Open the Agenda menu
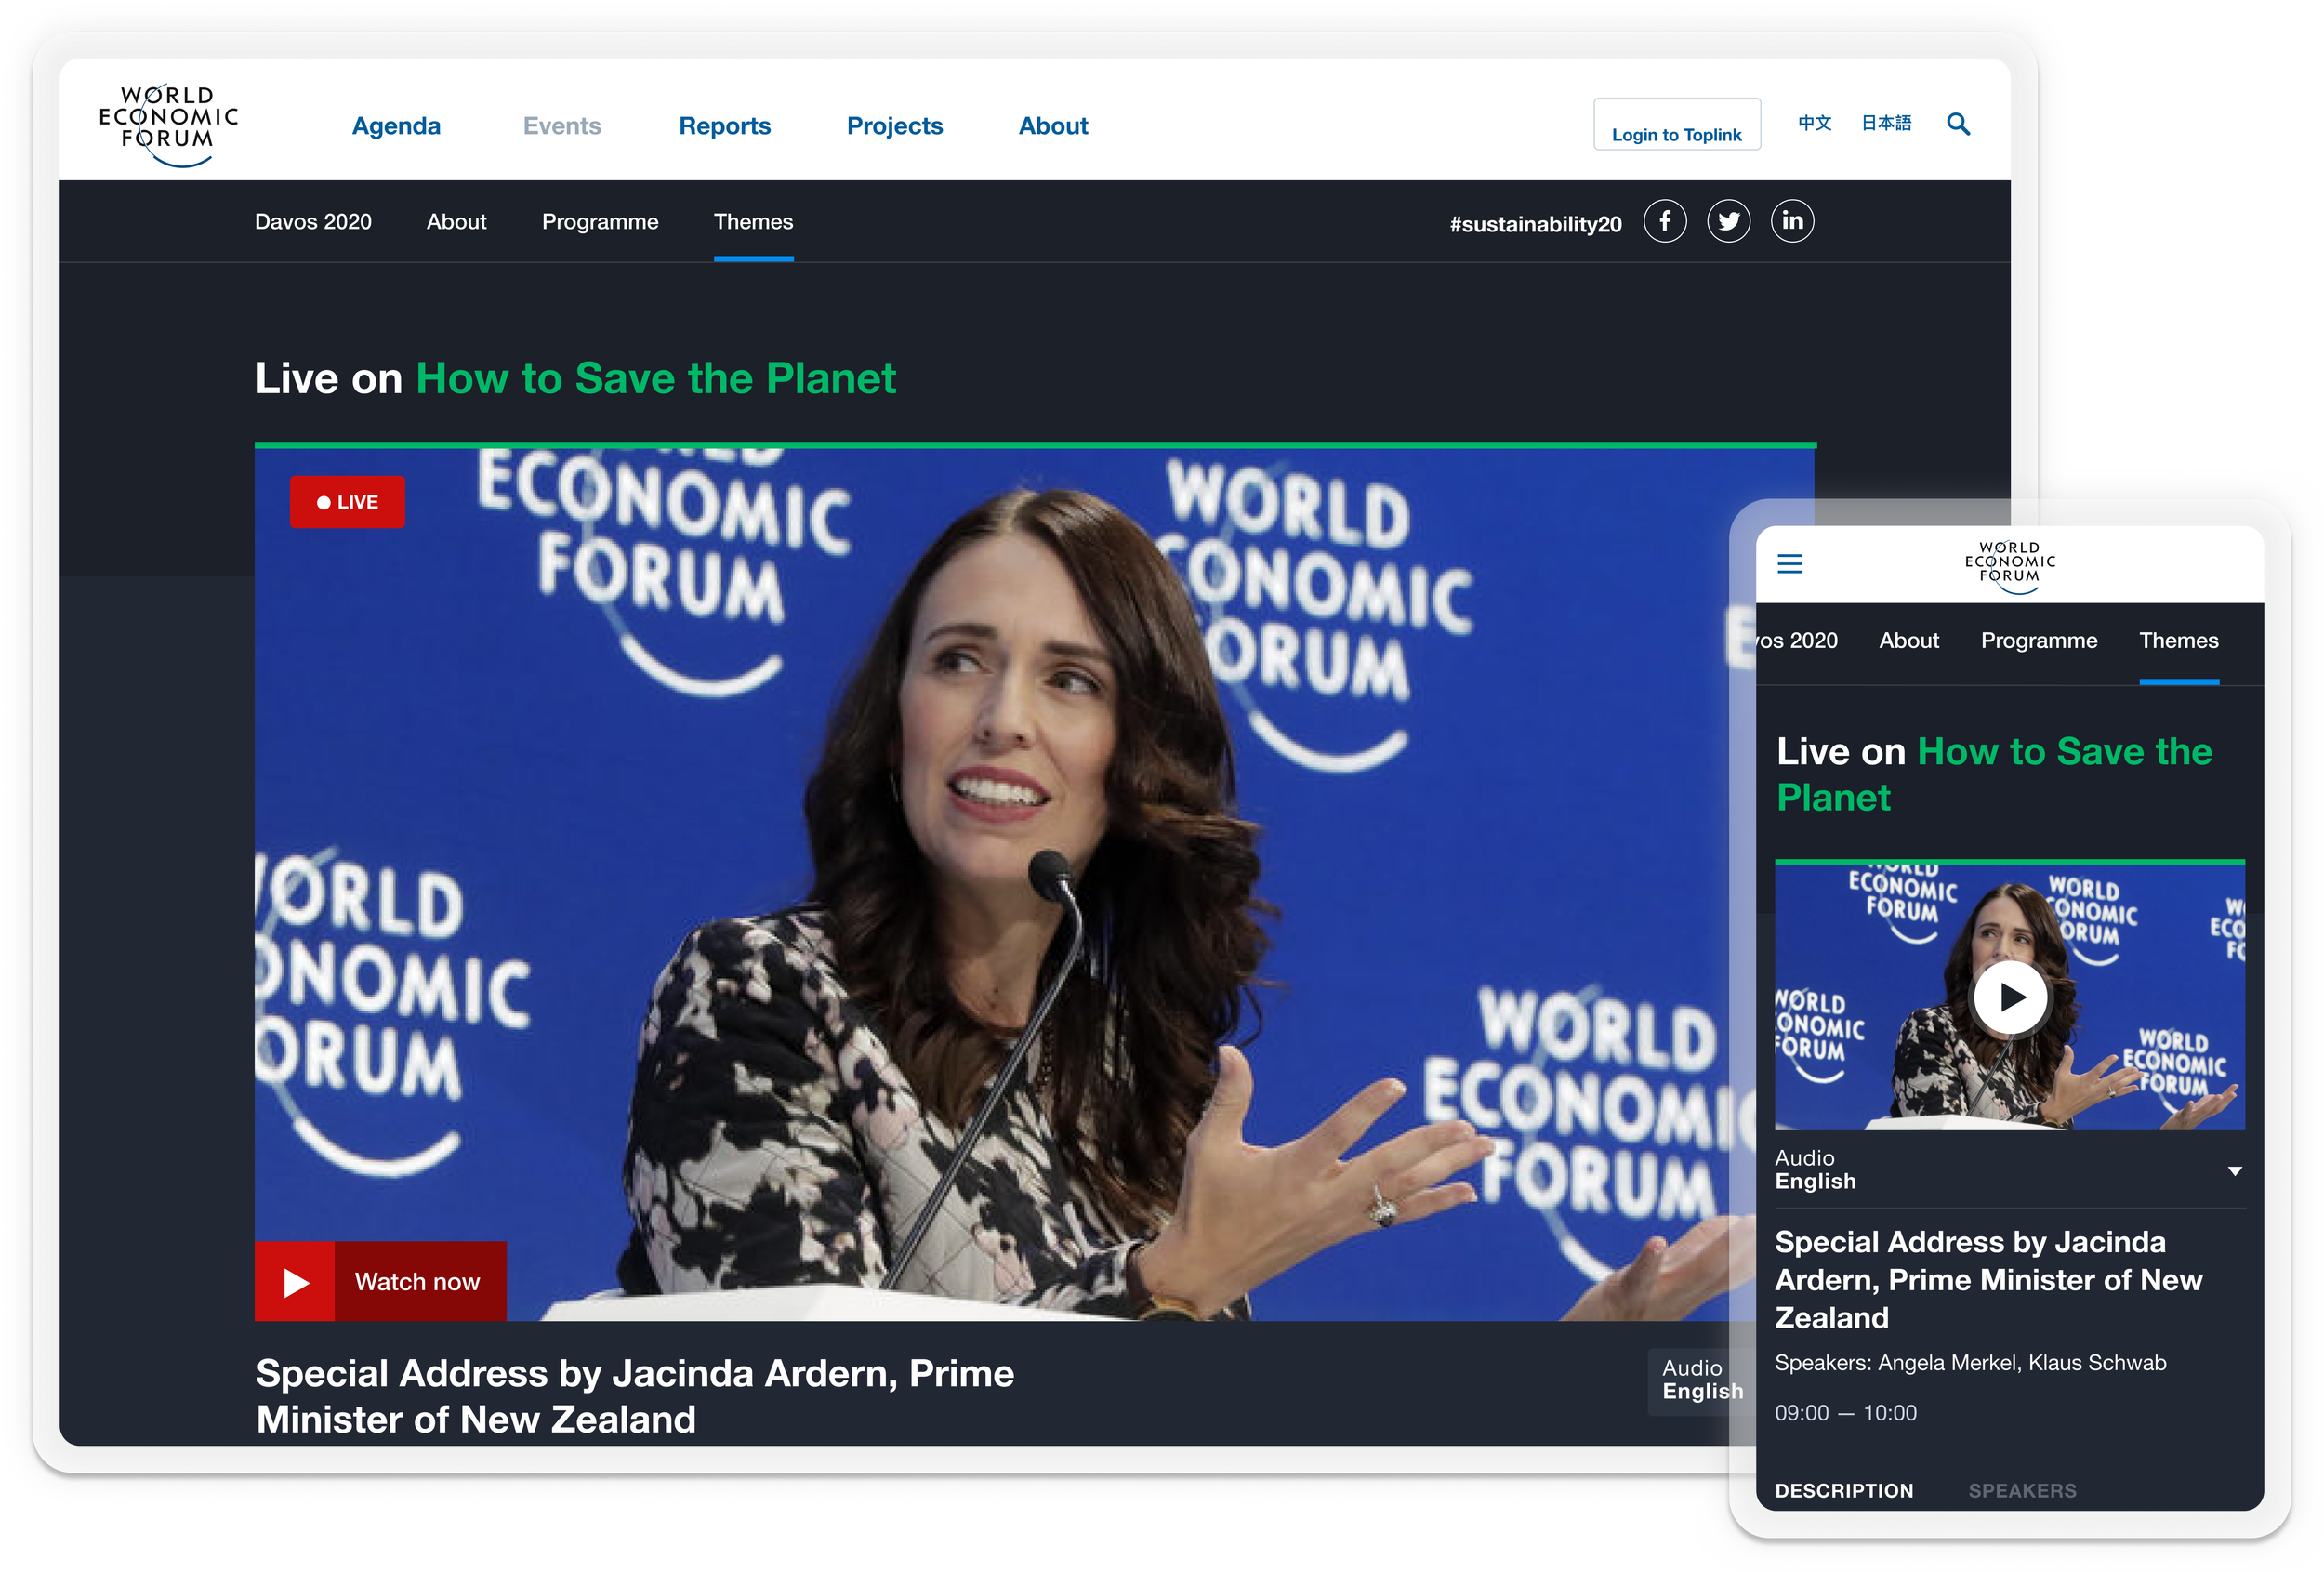This screenshot has height=1572, width=2324. (x=396, y=126)
